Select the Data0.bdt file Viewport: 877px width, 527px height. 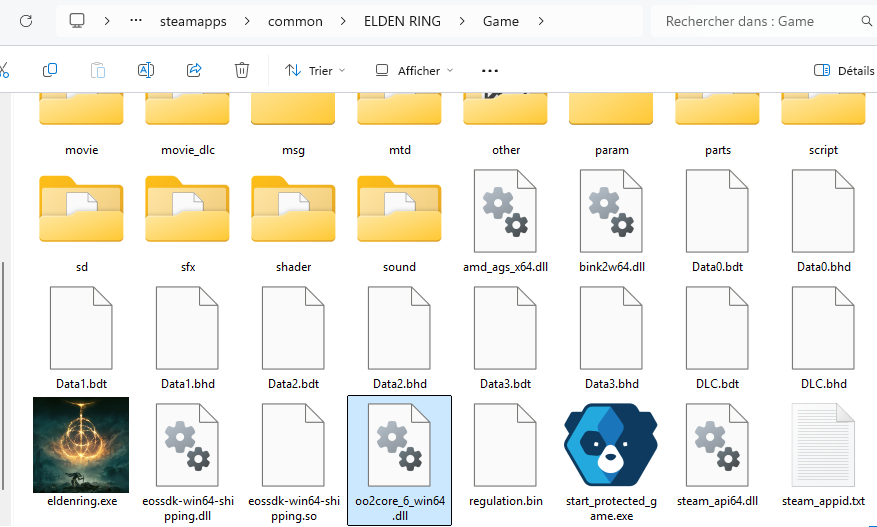(718, 222)
